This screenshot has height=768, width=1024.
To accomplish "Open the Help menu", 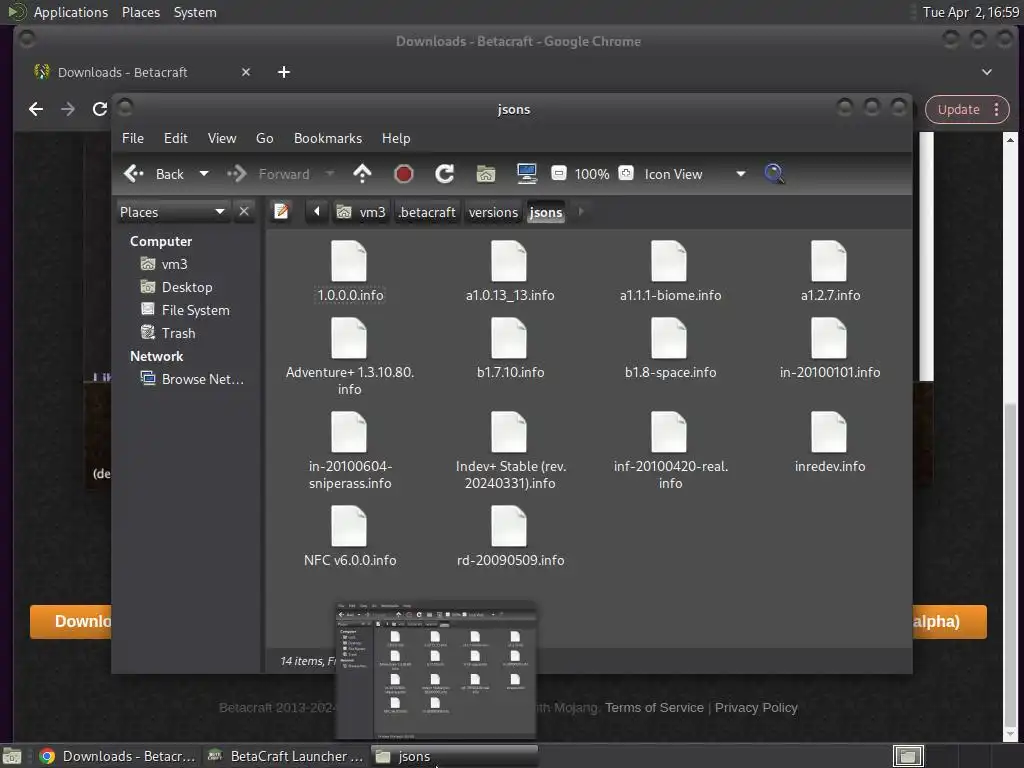I will (x=396, y=138).
